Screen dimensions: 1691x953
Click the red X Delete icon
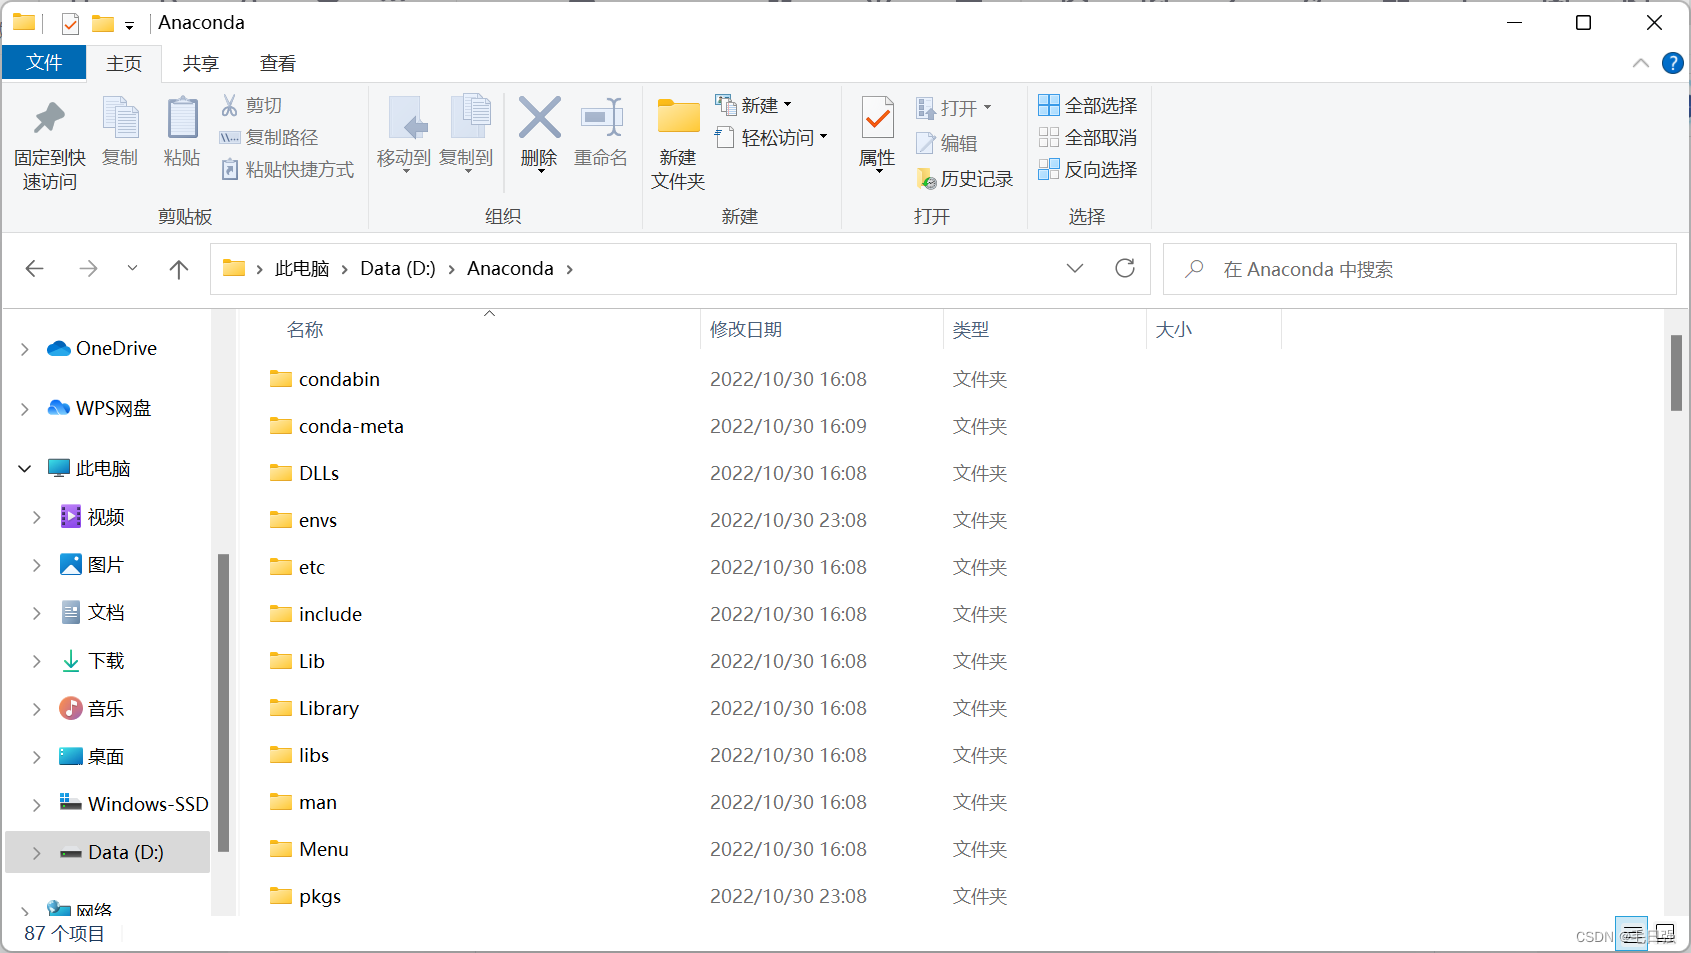[x=539, y=118]
